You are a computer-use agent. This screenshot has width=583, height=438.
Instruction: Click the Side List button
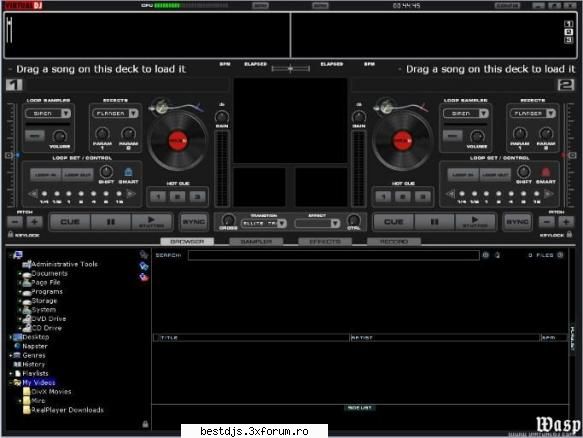pos(359,408)
